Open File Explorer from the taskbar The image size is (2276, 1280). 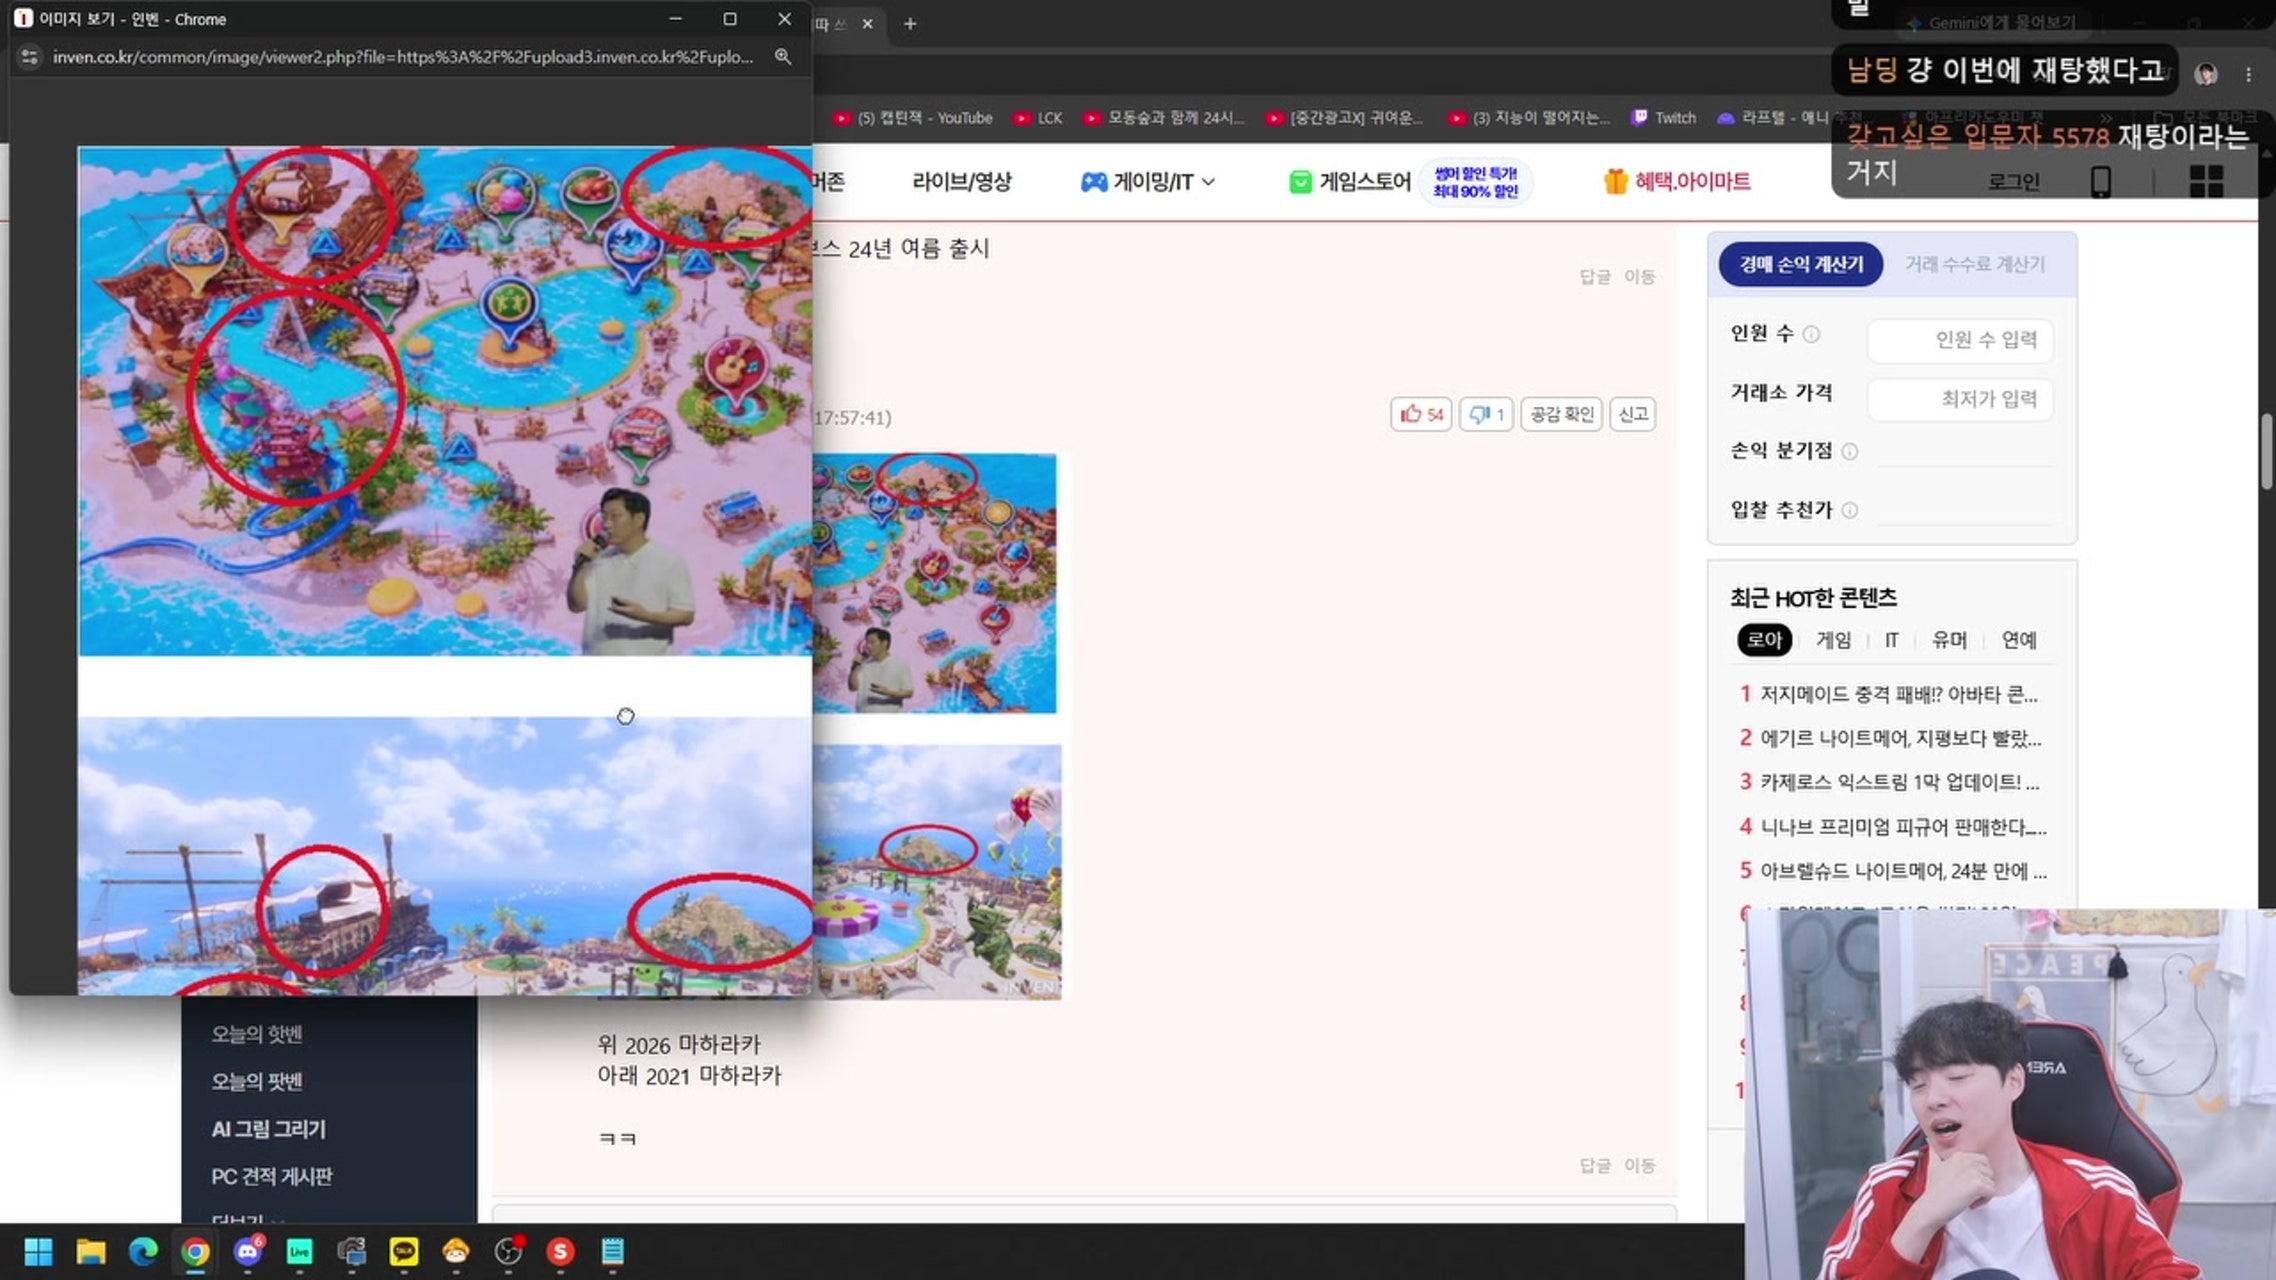click(x=91, y=1251)
